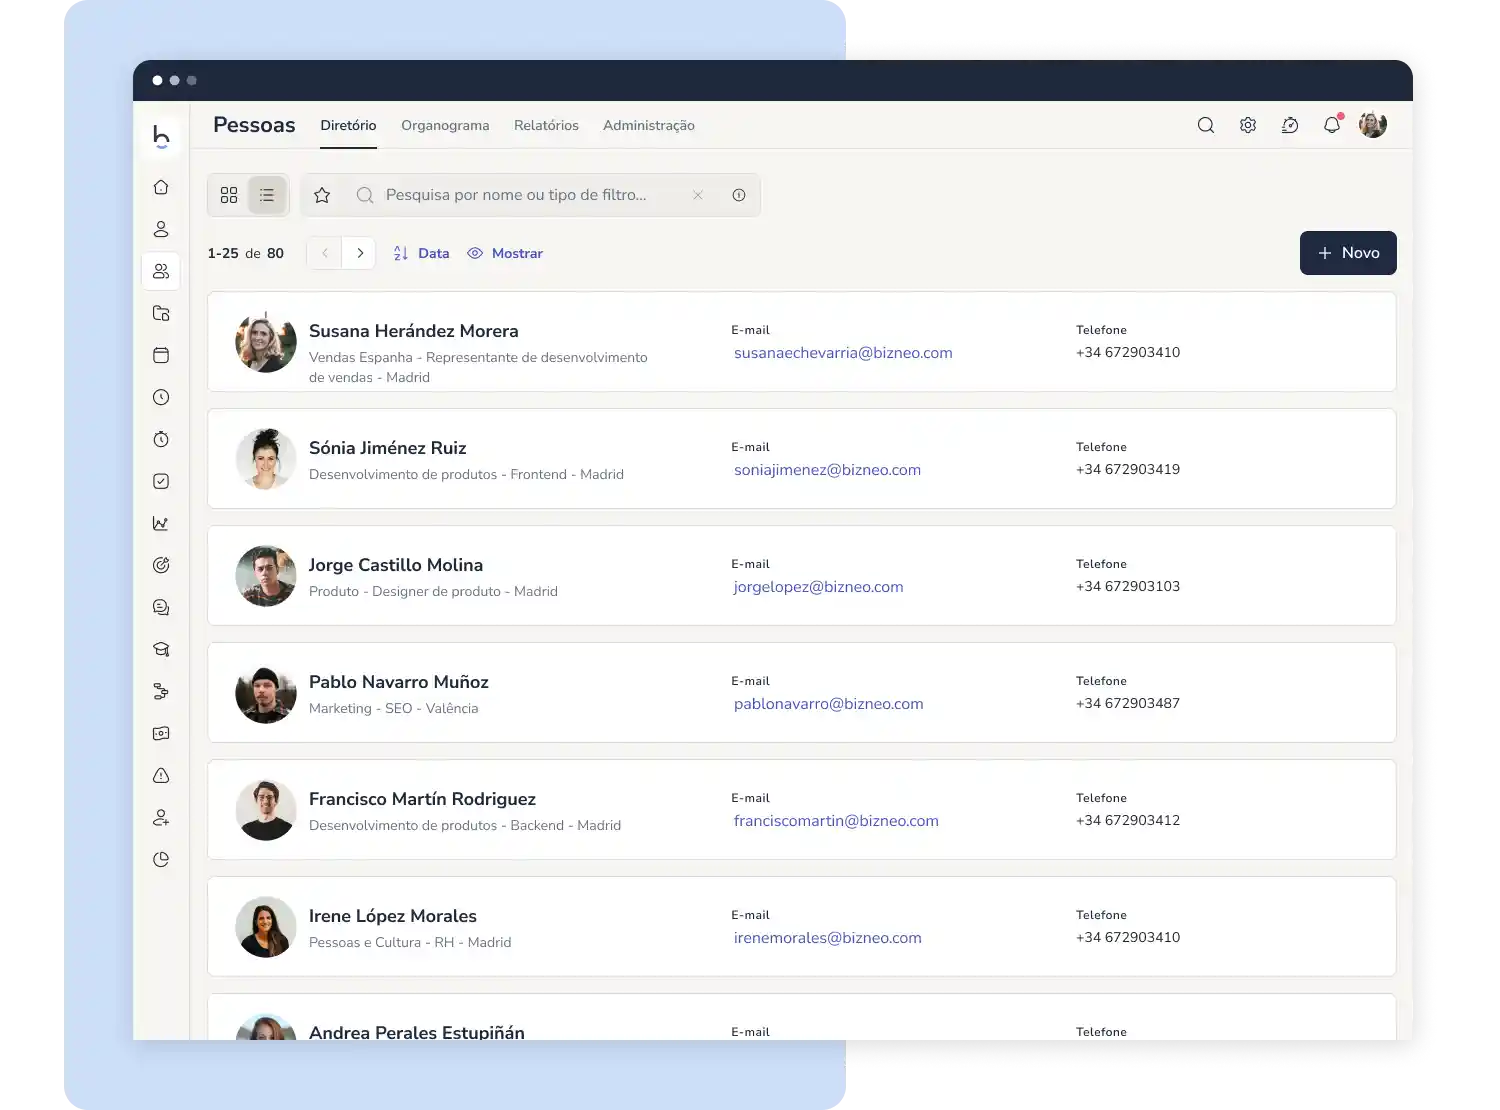Screen dimensions: 1500x1110
Task: Select name Sónia Jiménez Ruiz
Action: point(387,448)
